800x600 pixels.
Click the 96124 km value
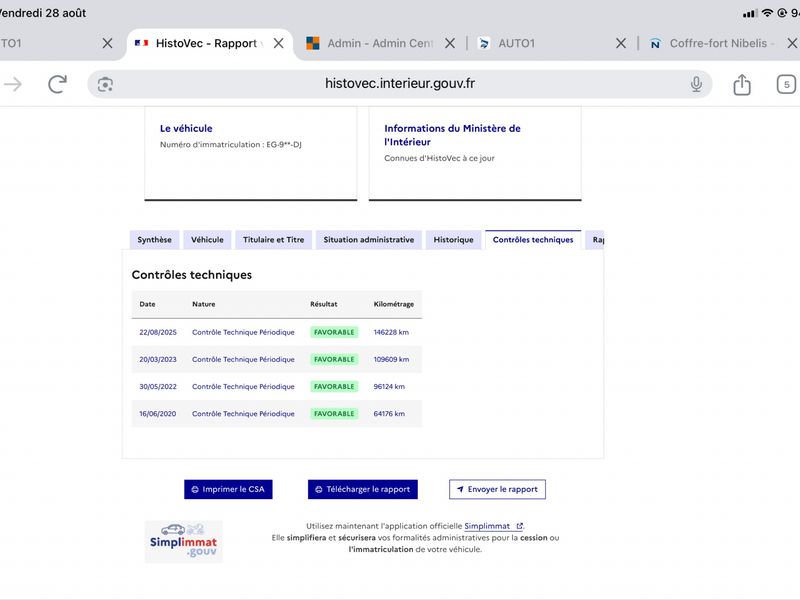pos(389,387)
